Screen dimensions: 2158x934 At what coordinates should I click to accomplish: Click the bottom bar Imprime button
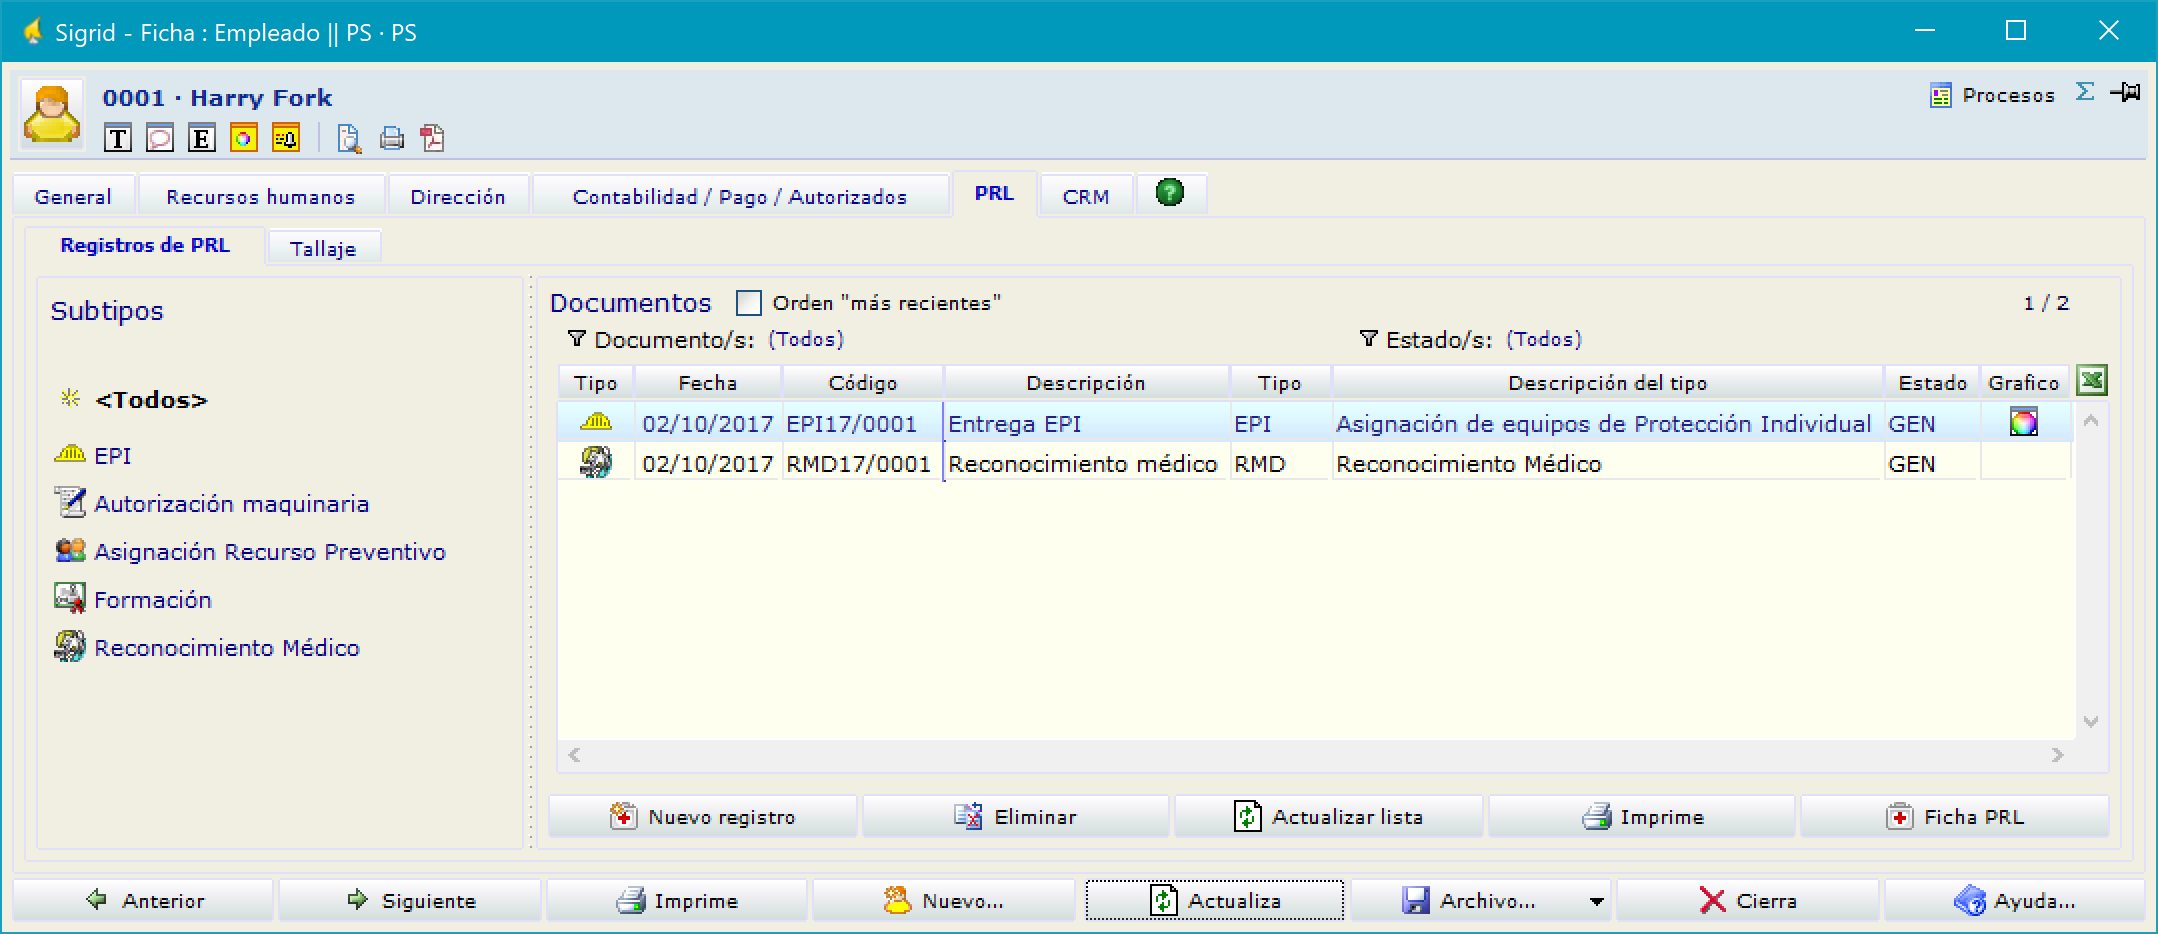click(677, 901)
